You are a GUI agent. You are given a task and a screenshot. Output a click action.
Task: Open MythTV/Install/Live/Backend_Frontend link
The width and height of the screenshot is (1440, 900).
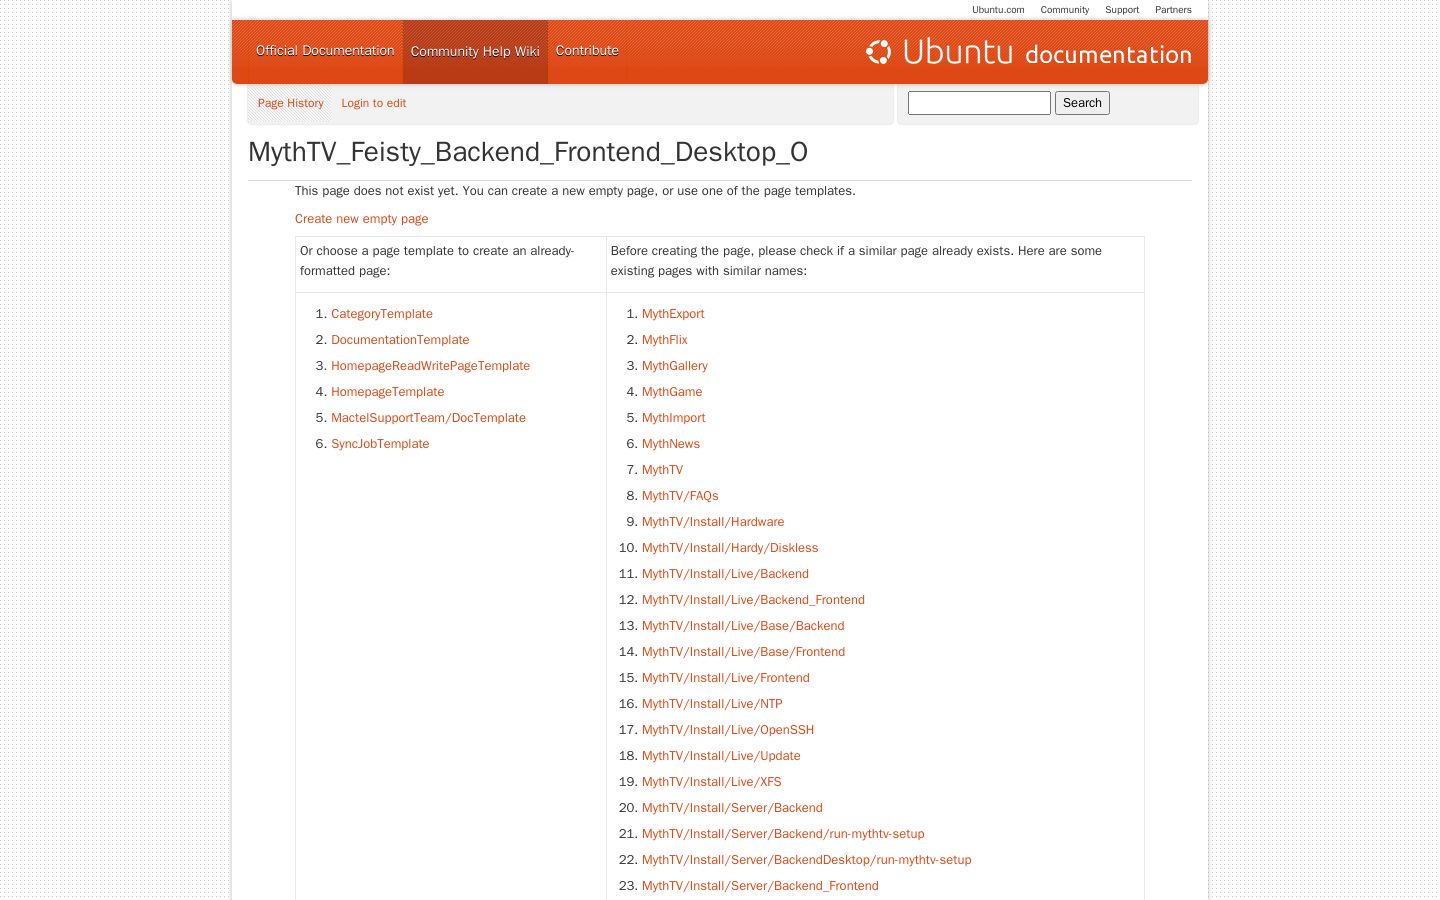pos(753,600)
